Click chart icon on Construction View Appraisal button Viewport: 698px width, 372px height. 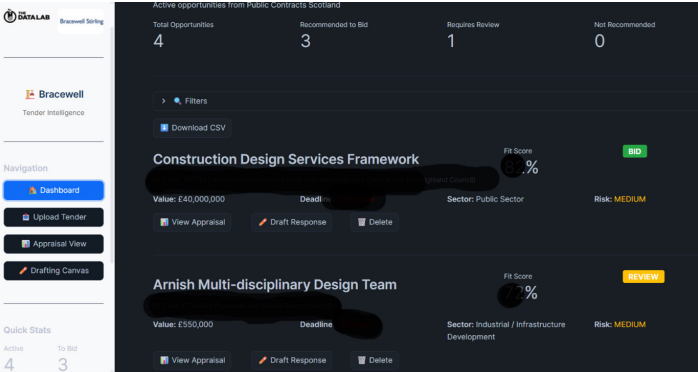click(164, 222)
